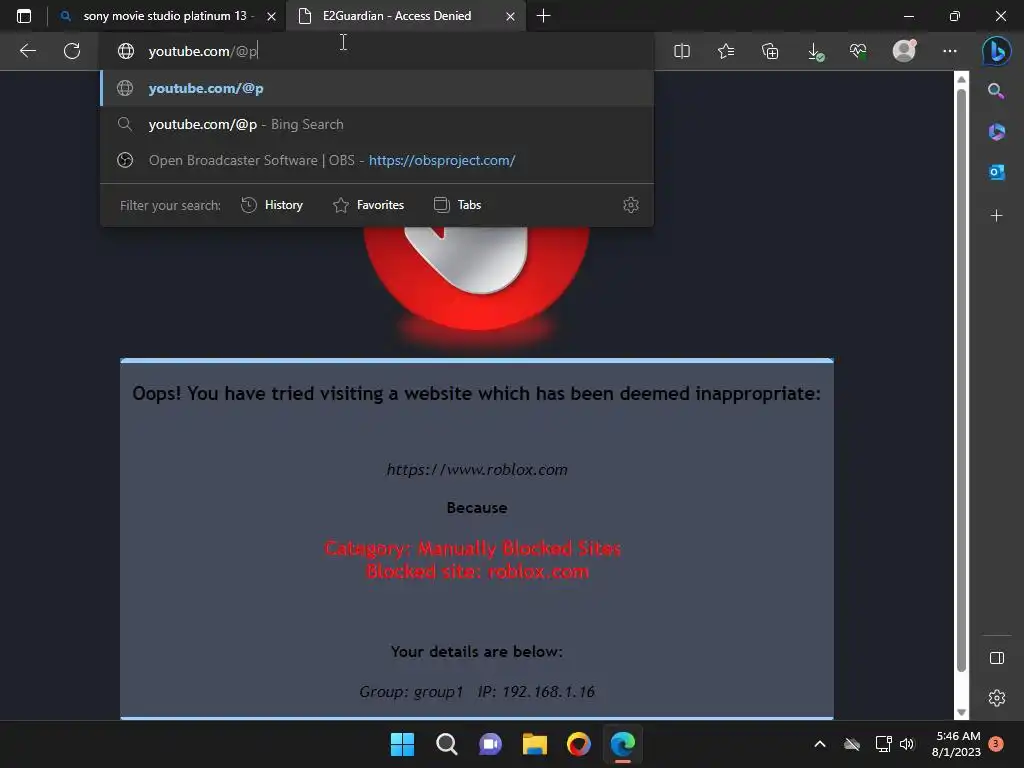Filter search by History
Image resolution: width=1024 pixels, height=768 pixels.
point(272,205)
